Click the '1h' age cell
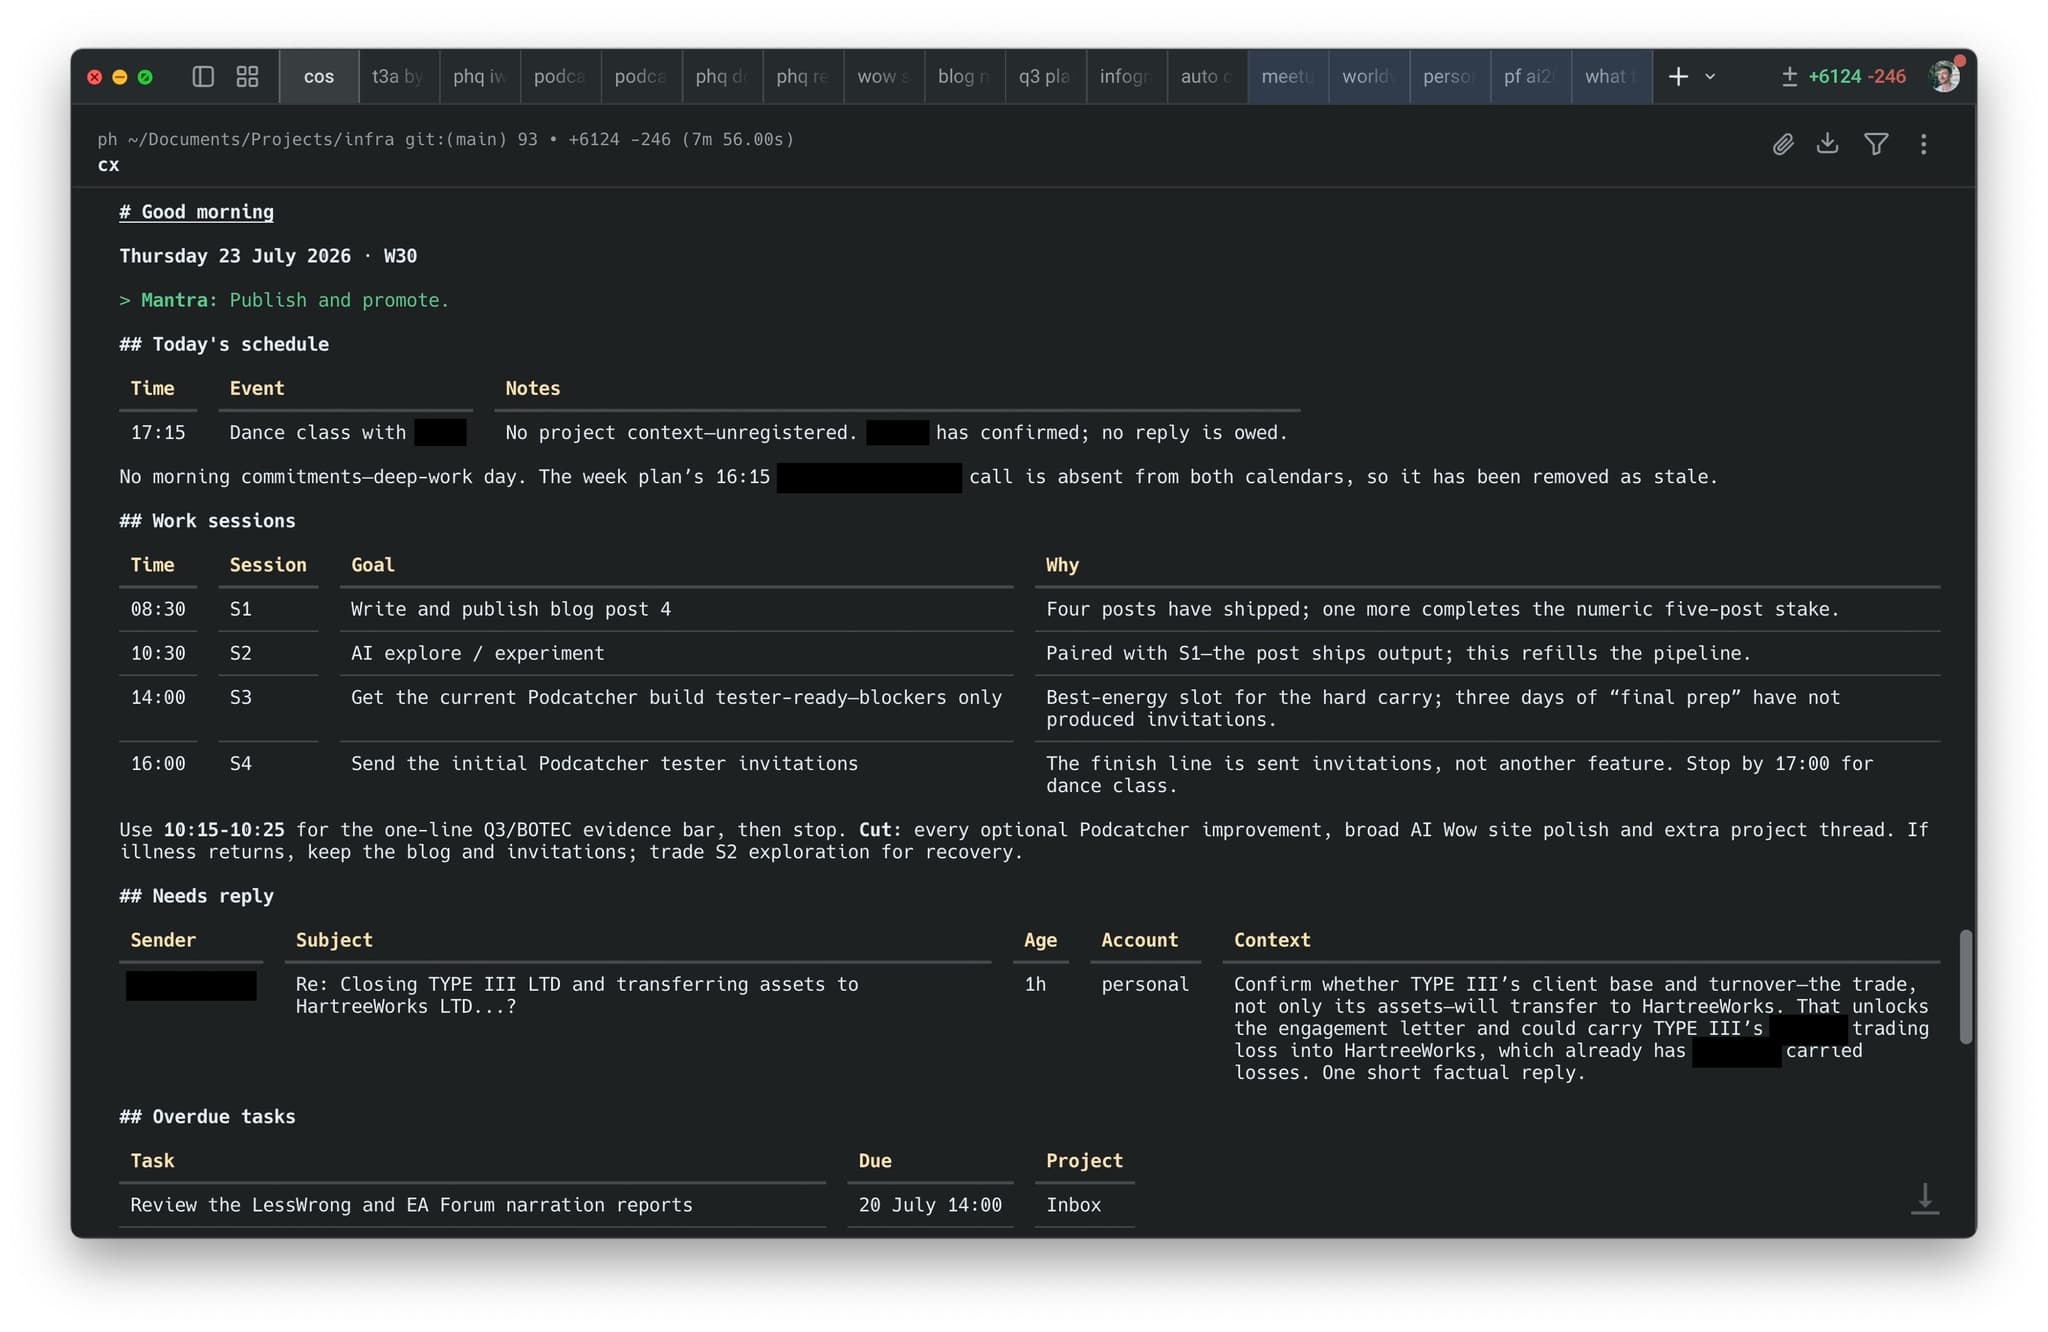2048x1332 pixels. [1035, 984]
